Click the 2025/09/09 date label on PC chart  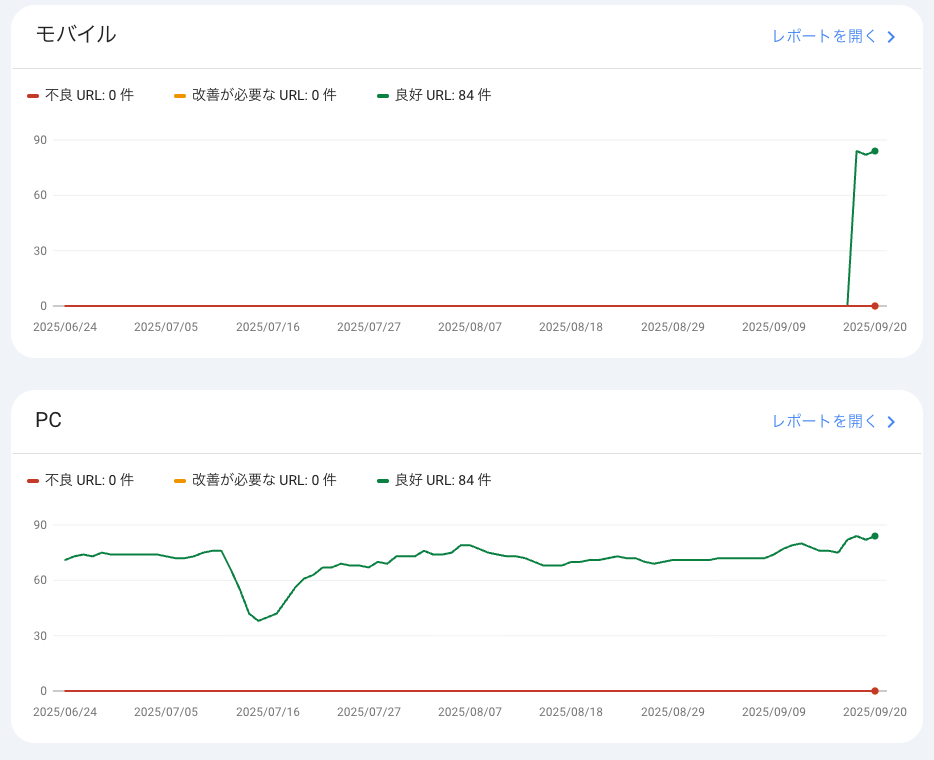pyautogui.click(x=774, y=712)
